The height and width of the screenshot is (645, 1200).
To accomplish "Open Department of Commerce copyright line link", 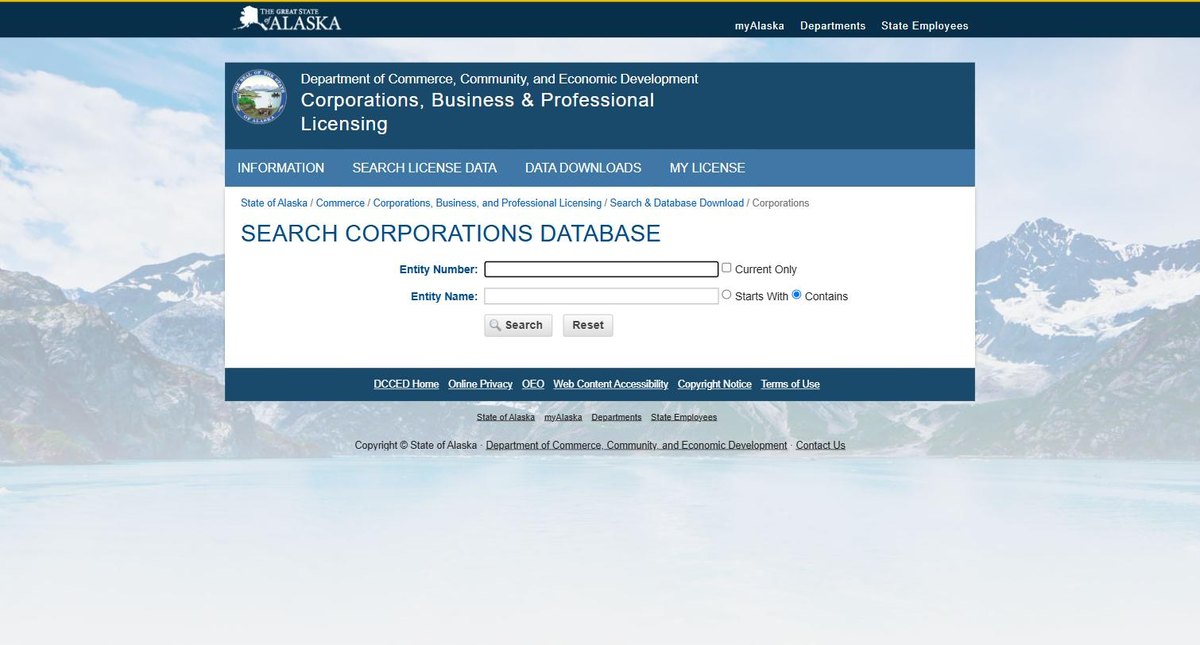I will point(636,445).
